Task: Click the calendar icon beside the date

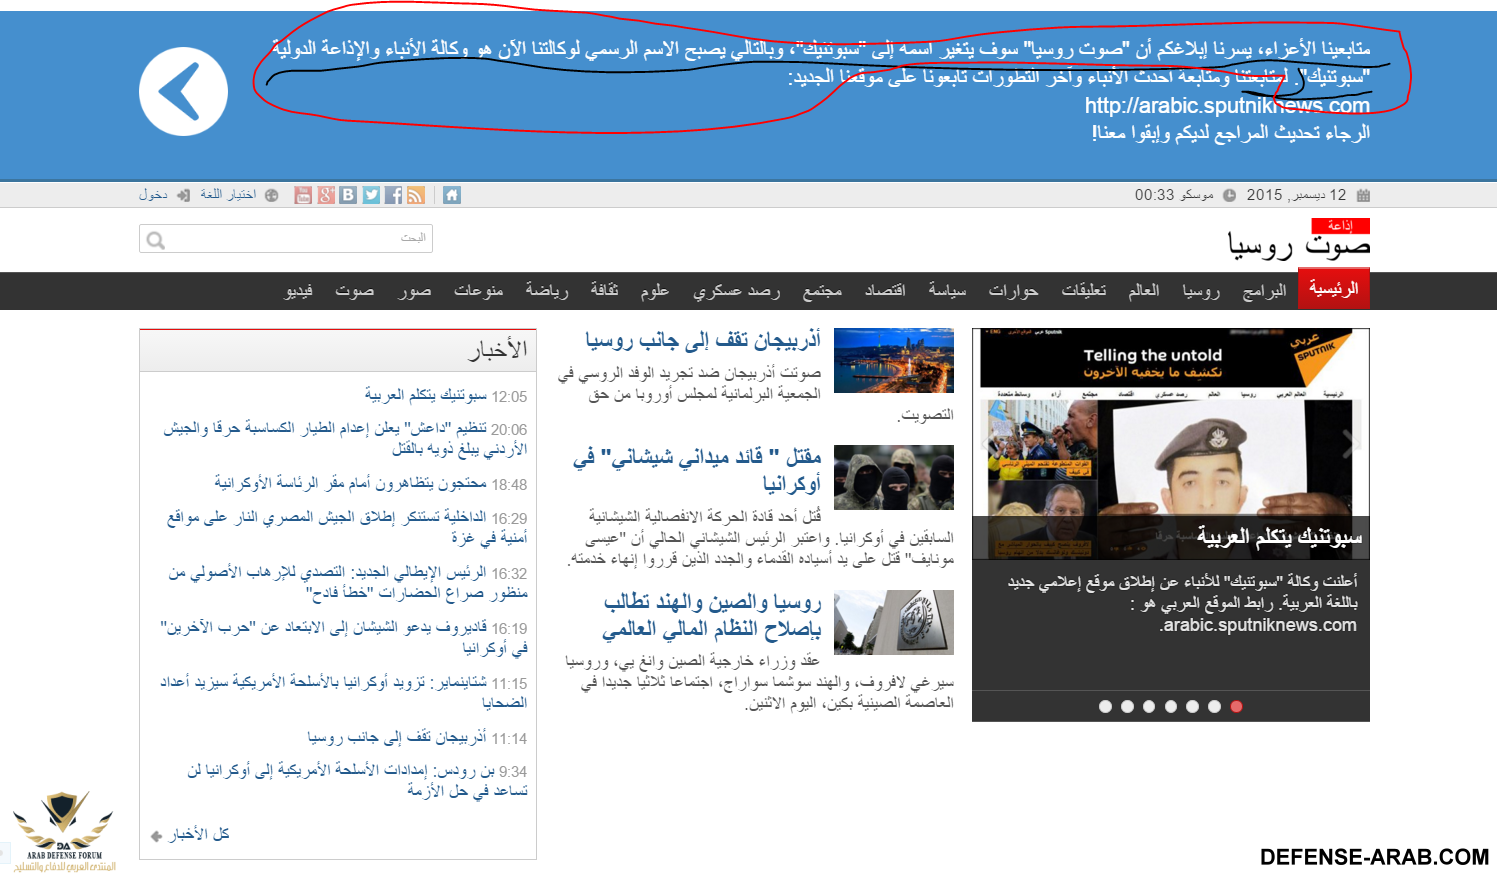Action: tap(1363, 195)
